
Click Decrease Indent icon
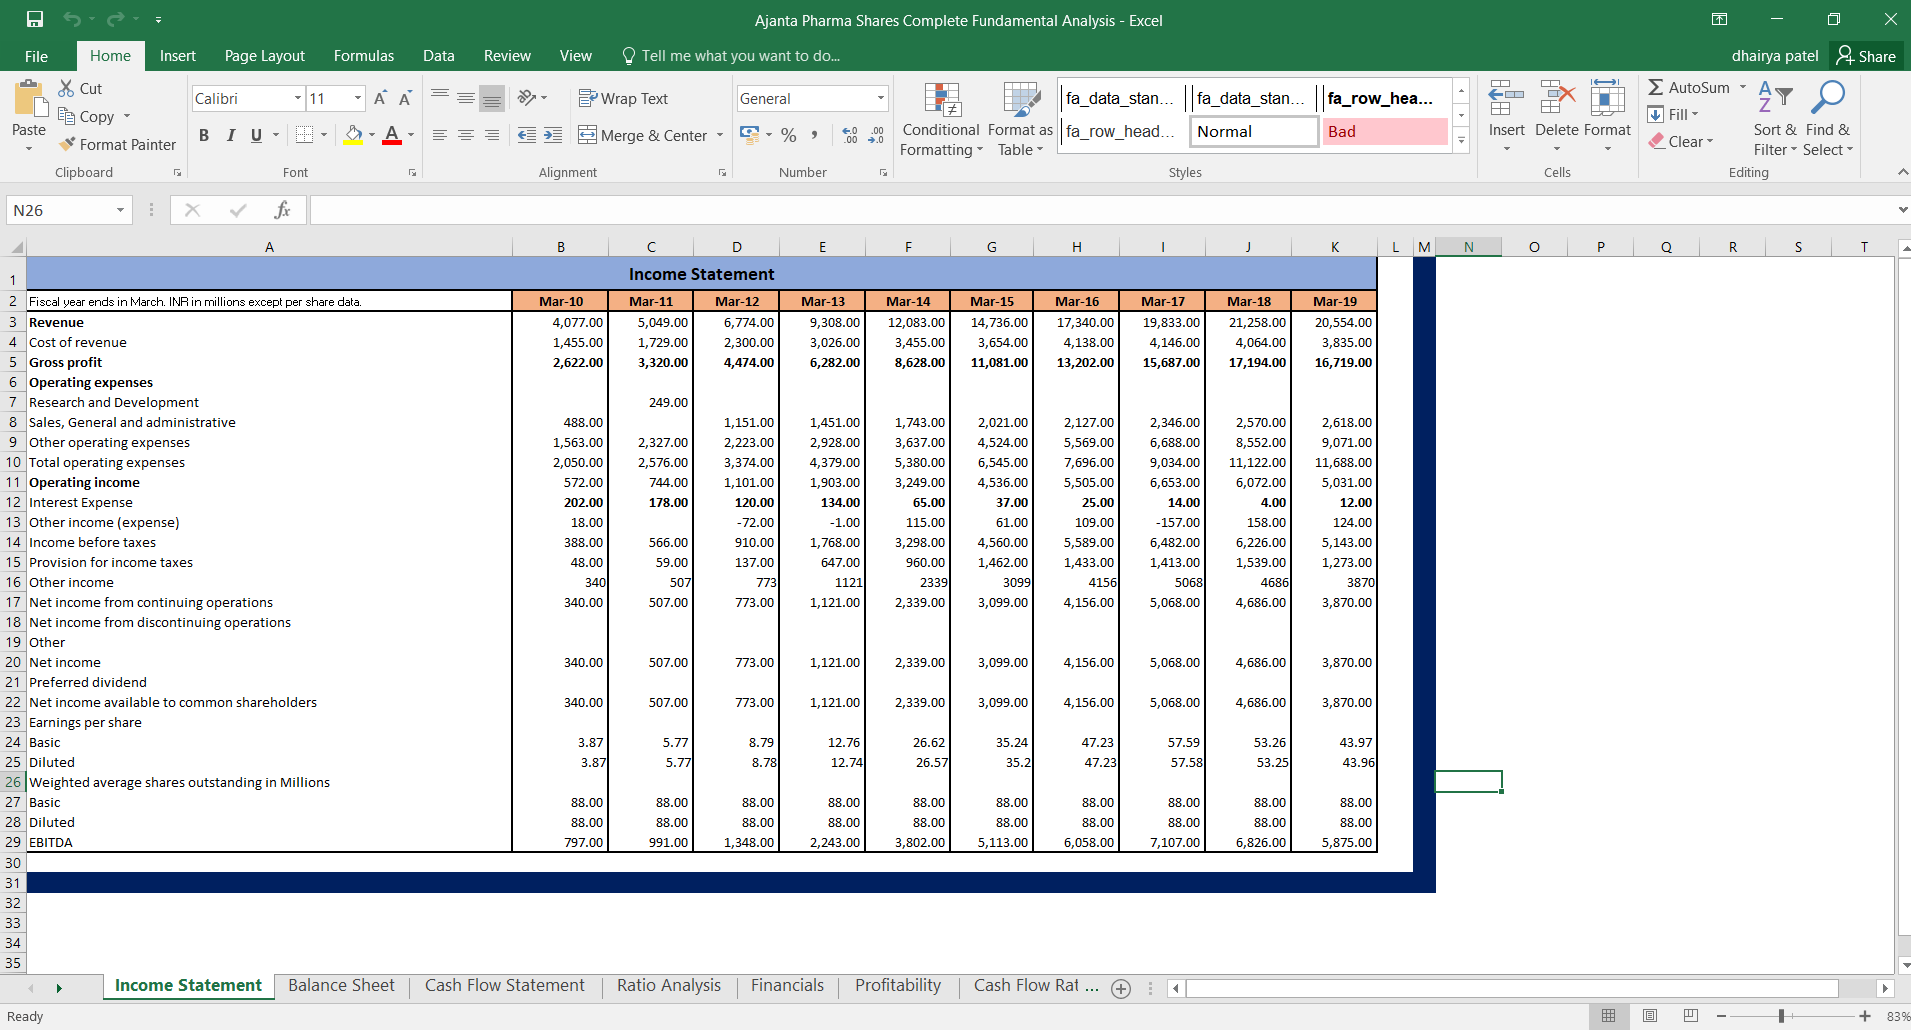(527, 135)
